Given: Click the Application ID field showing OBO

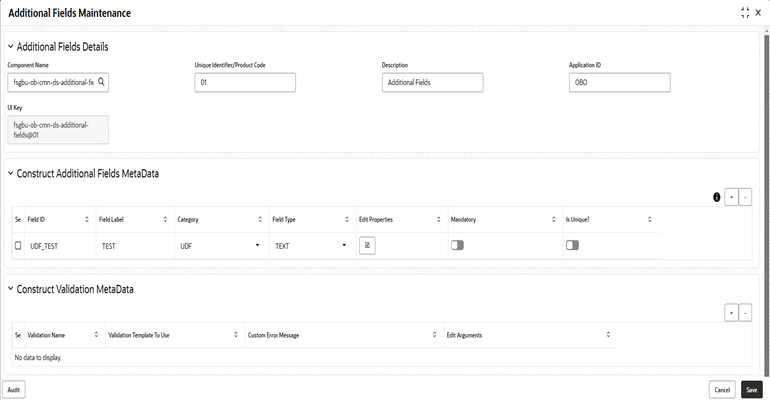Looking at the screenshot, I should pos(620,82).
